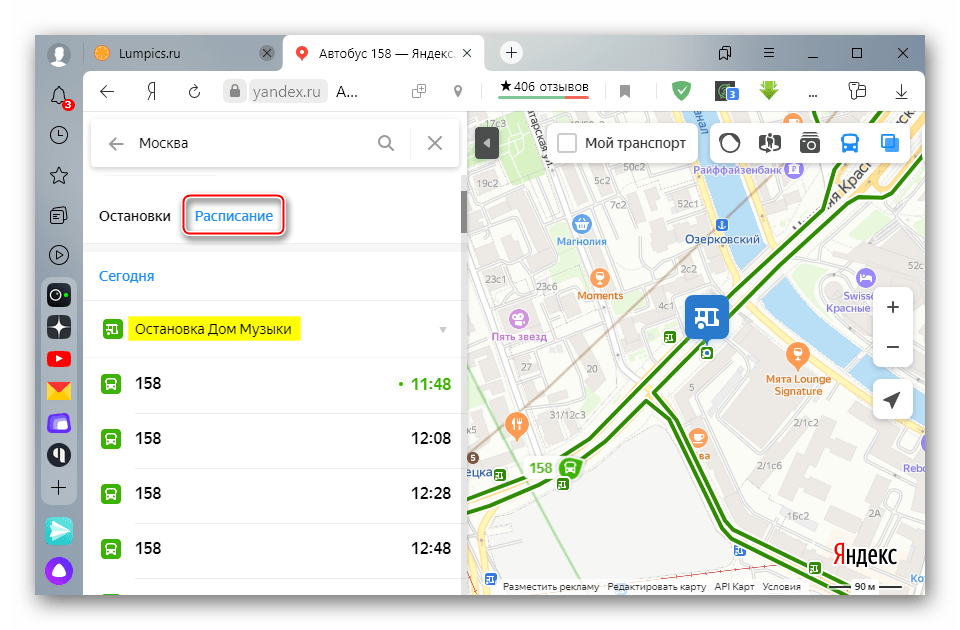The height and width of the screenshot is (630, 960).
Task: Enable the Мой транспорт checkbox
Action: [x=567, y=143]
